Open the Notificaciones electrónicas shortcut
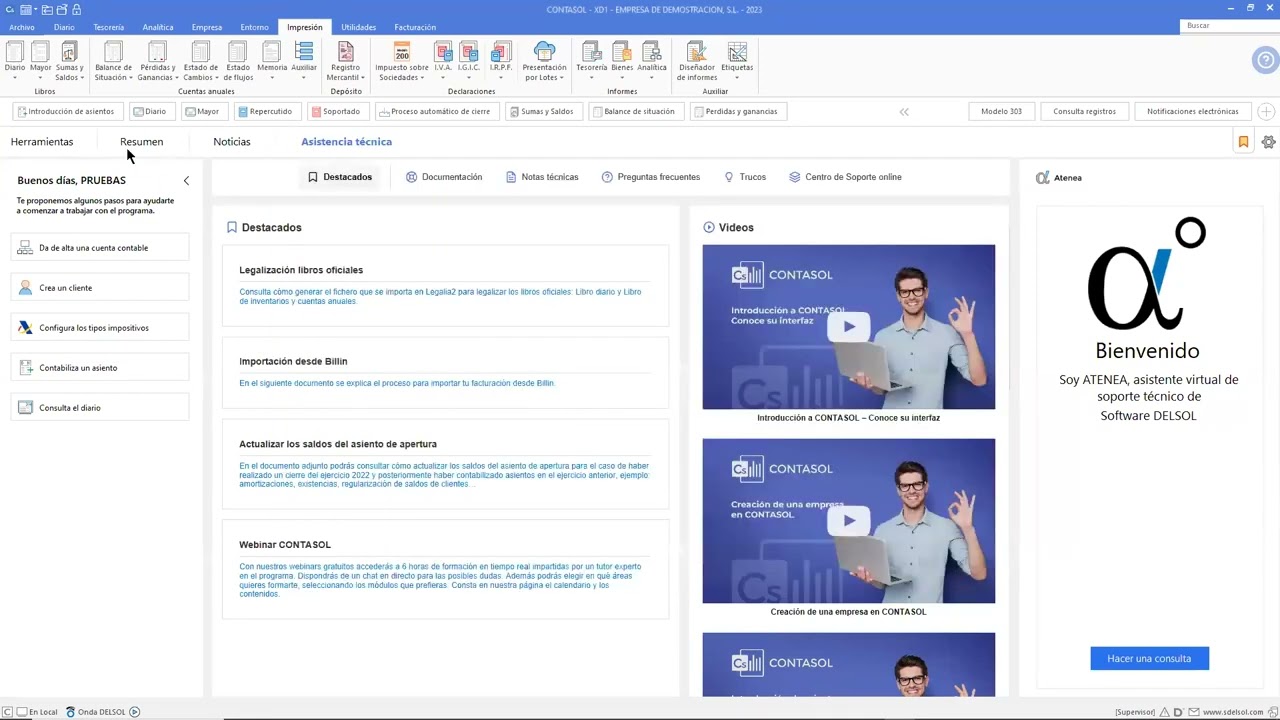 pyautogui.click(x=1192, y=112)
